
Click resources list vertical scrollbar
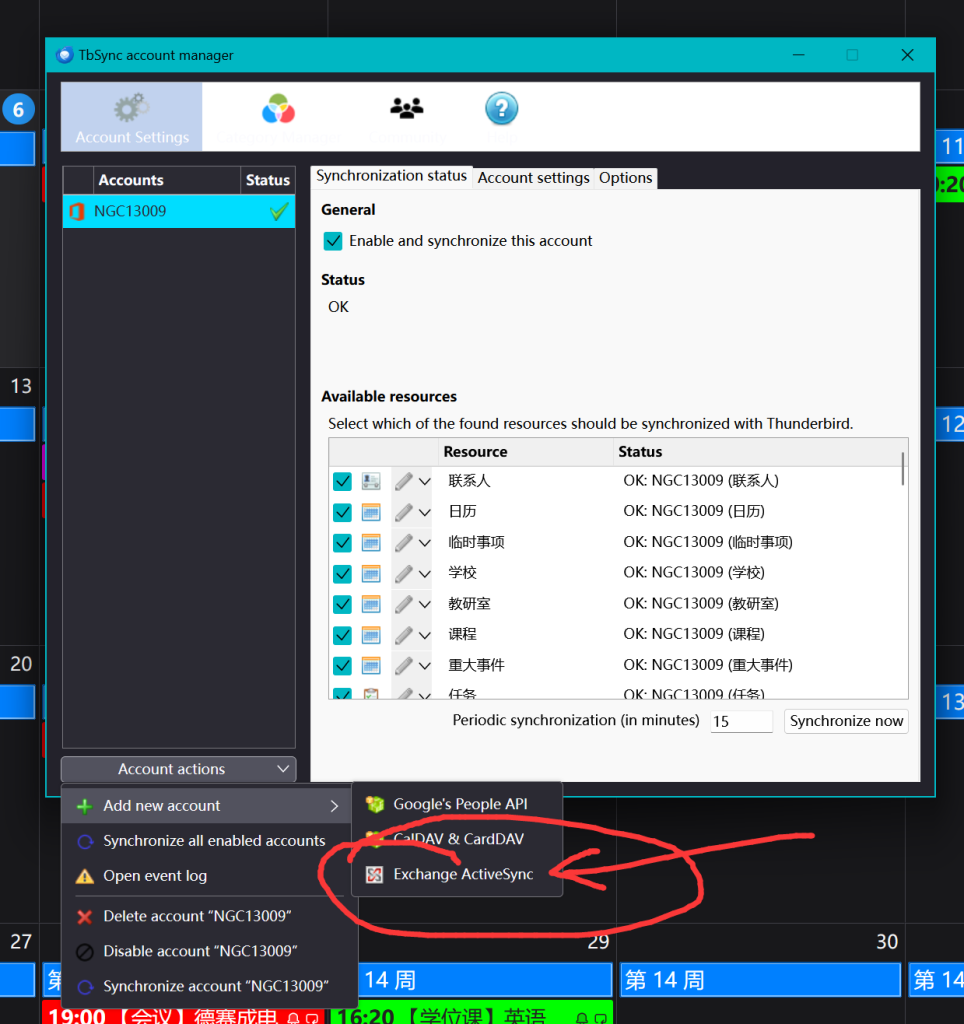(x=903, y=470)
